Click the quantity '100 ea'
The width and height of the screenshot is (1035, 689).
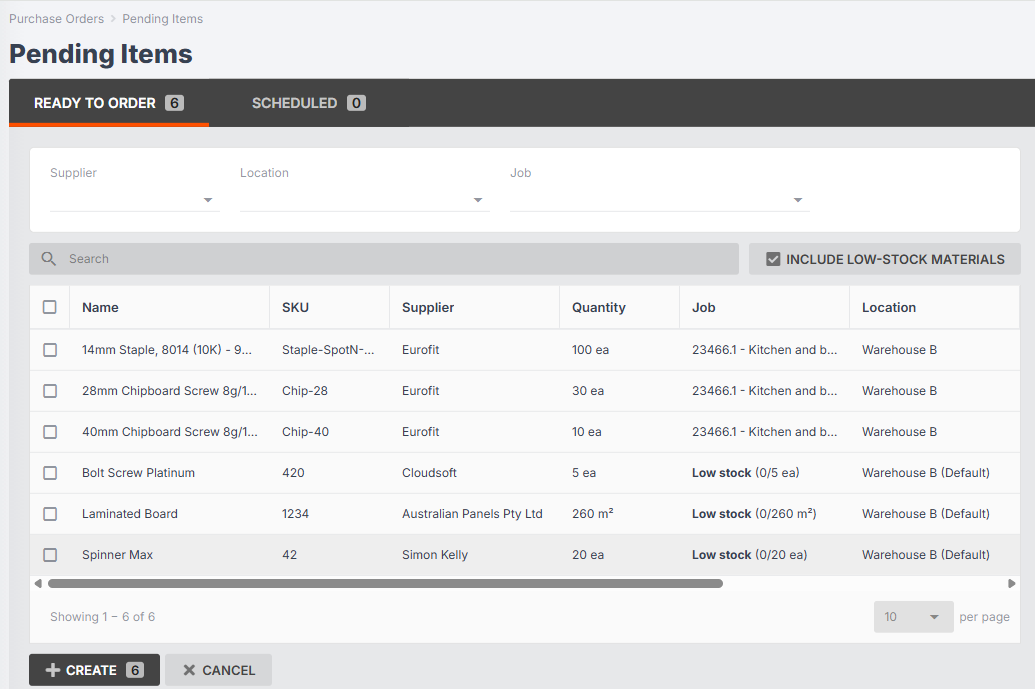(591, 350)
